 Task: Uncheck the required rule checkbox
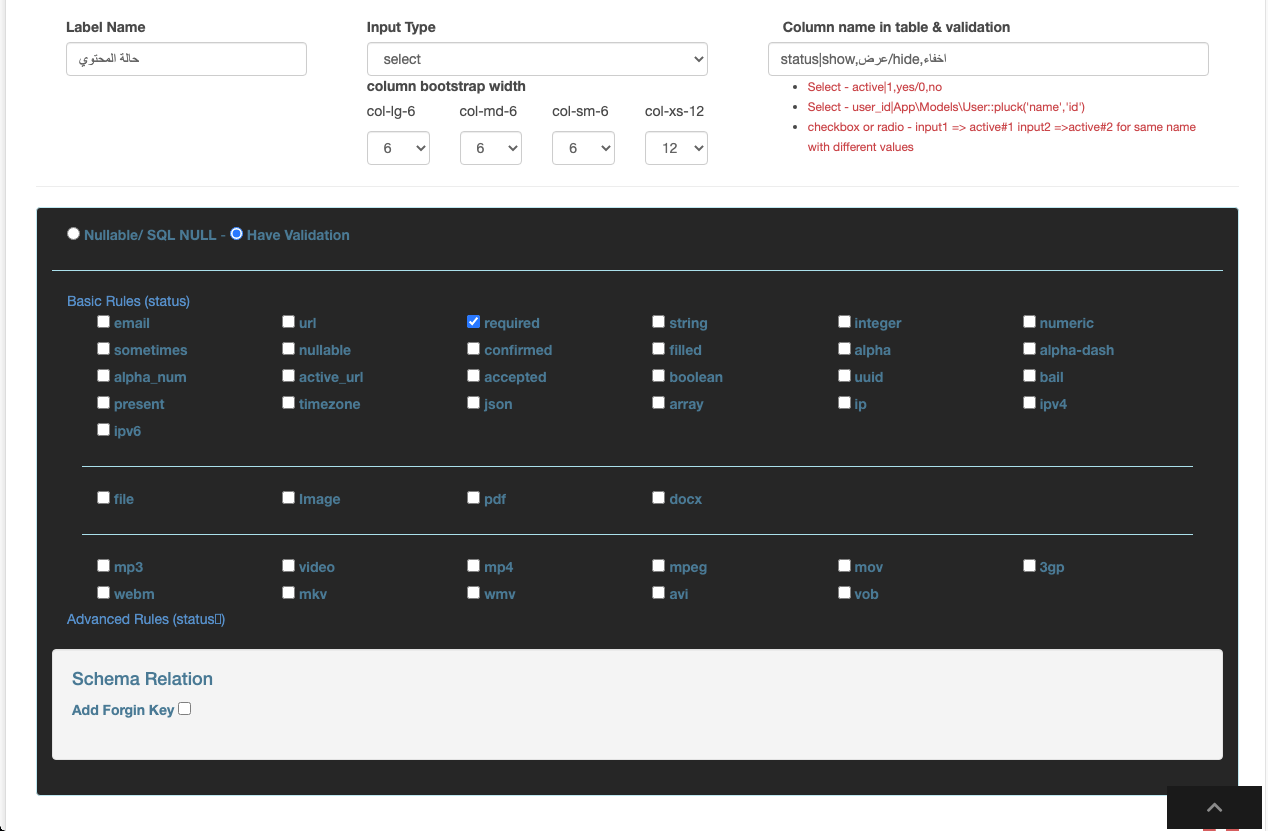pos(474,322)
